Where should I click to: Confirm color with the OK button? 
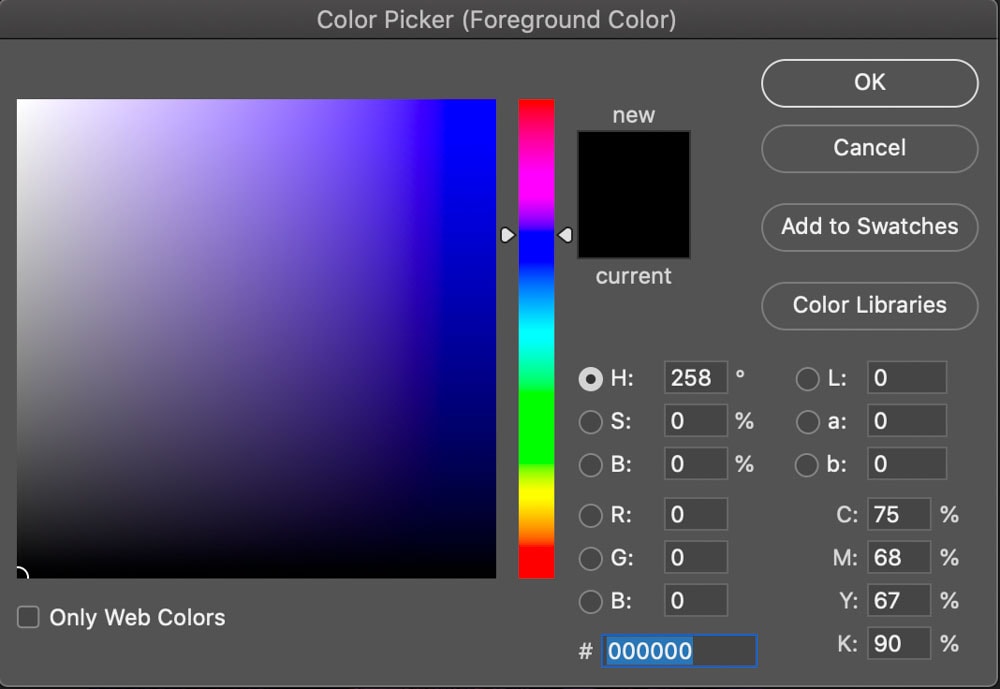click(x=869, y=83)
